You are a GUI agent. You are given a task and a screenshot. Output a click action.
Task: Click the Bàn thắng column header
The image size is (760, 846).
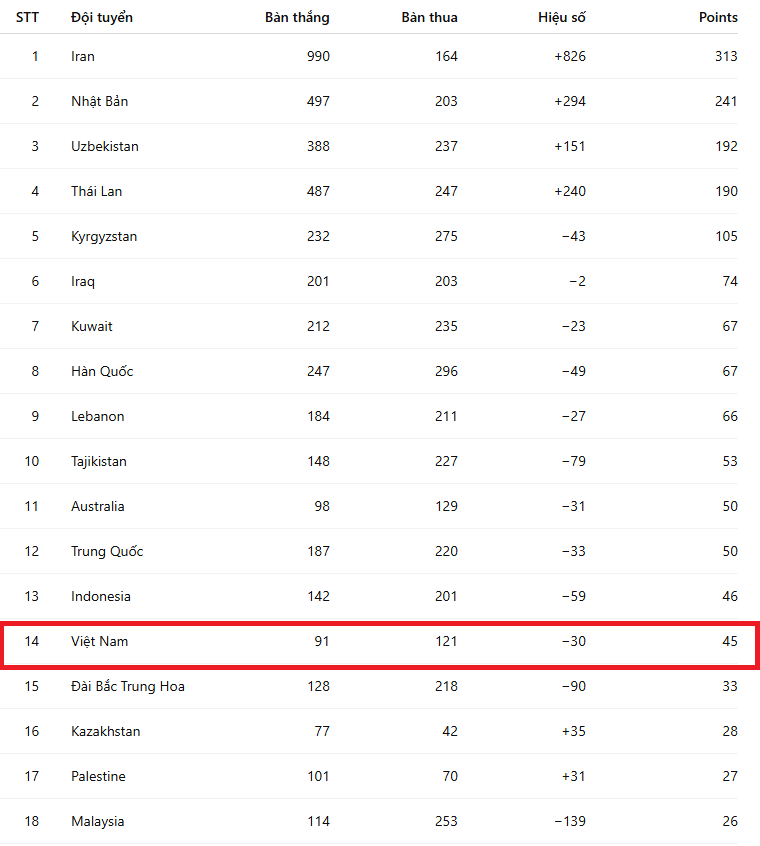click(297, 18)
